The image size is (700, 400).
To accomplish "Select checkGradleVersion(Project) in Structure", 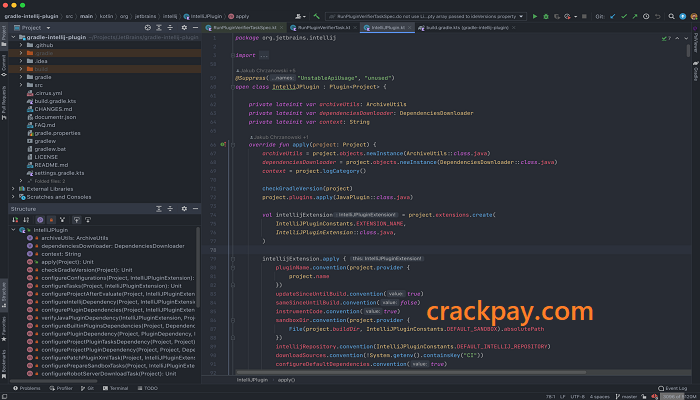I will [x=87, y=270].
